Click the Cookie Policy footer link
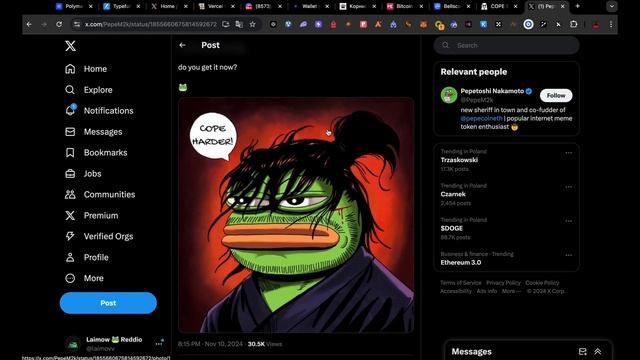Image resolution: width=640 pixels, height=360 pixels. tap(542, 283)
